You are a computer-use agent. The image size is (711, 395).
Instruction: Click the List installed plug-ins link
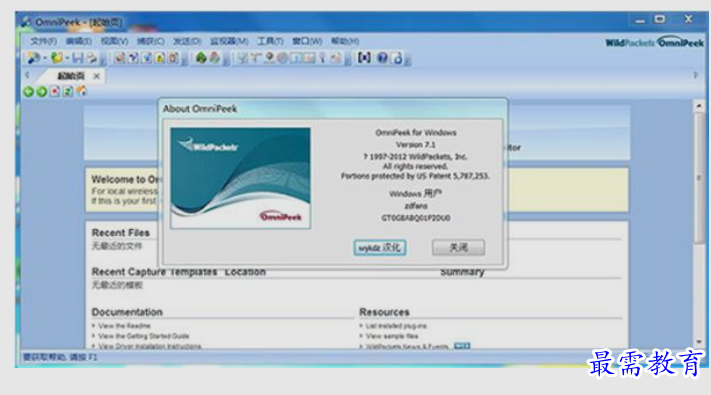pyautogui.click(x=396, y=326)
